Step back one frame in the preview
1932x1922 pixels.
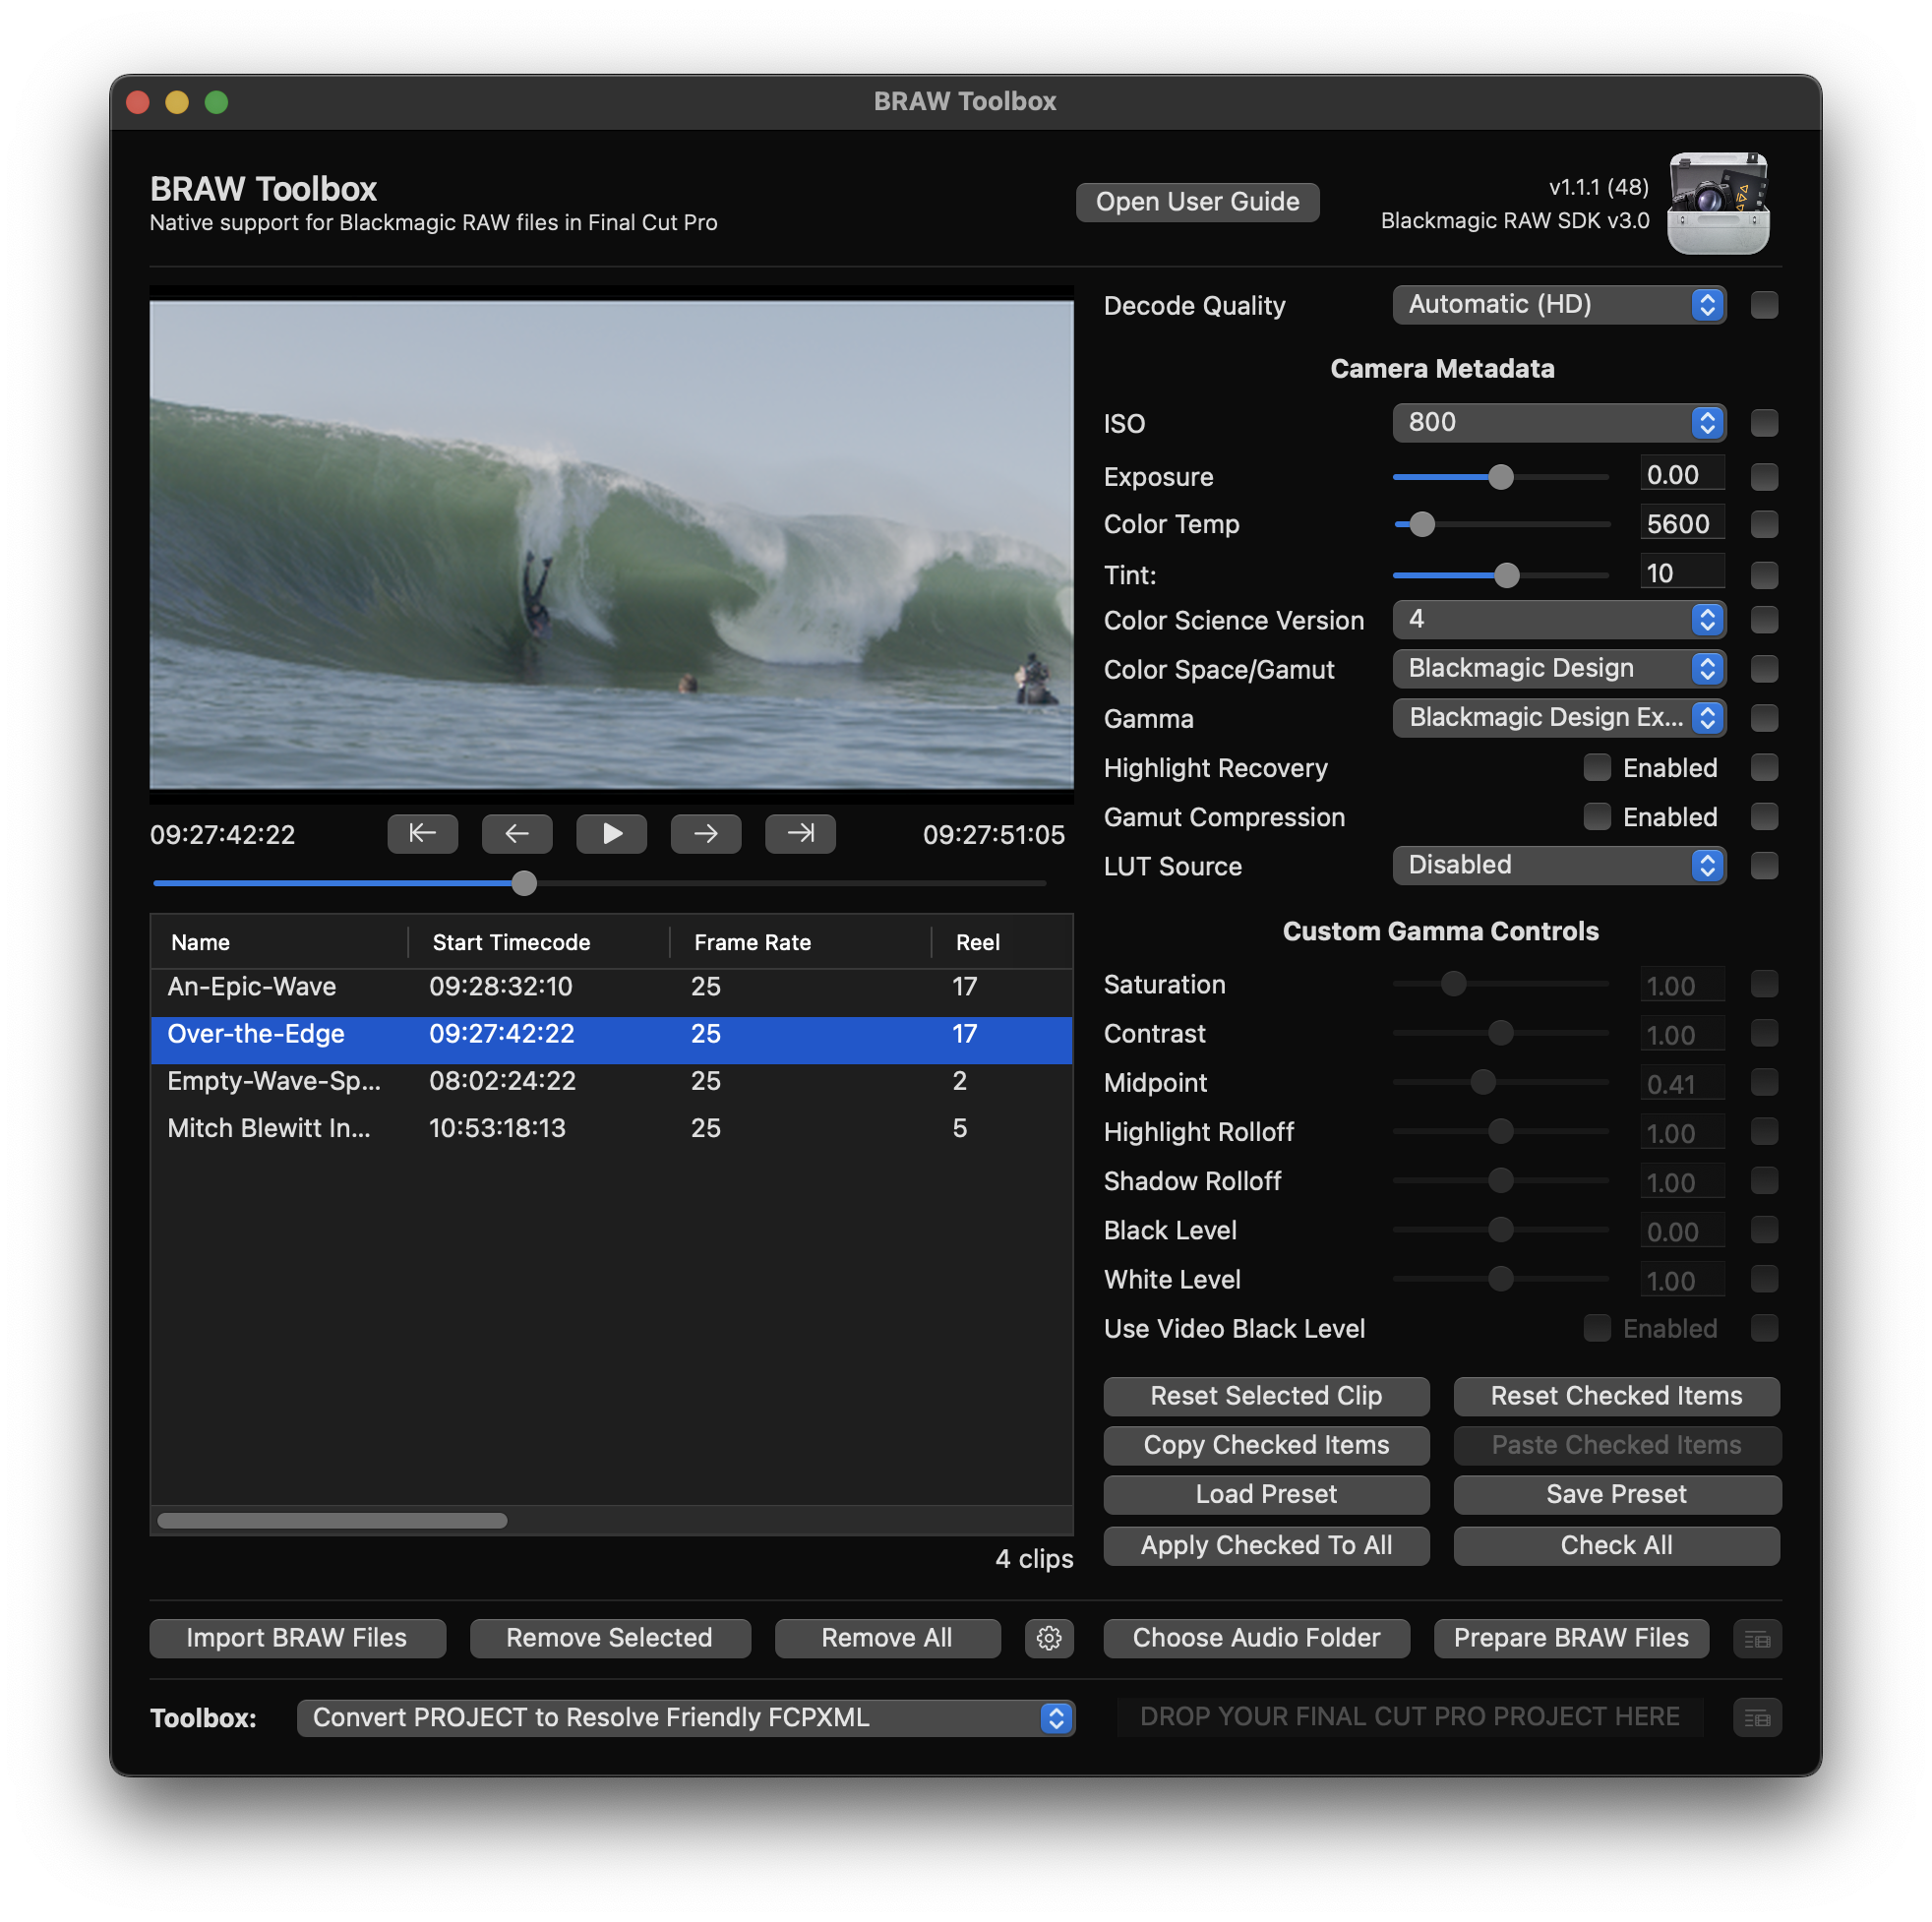click(x=516, y=833)
